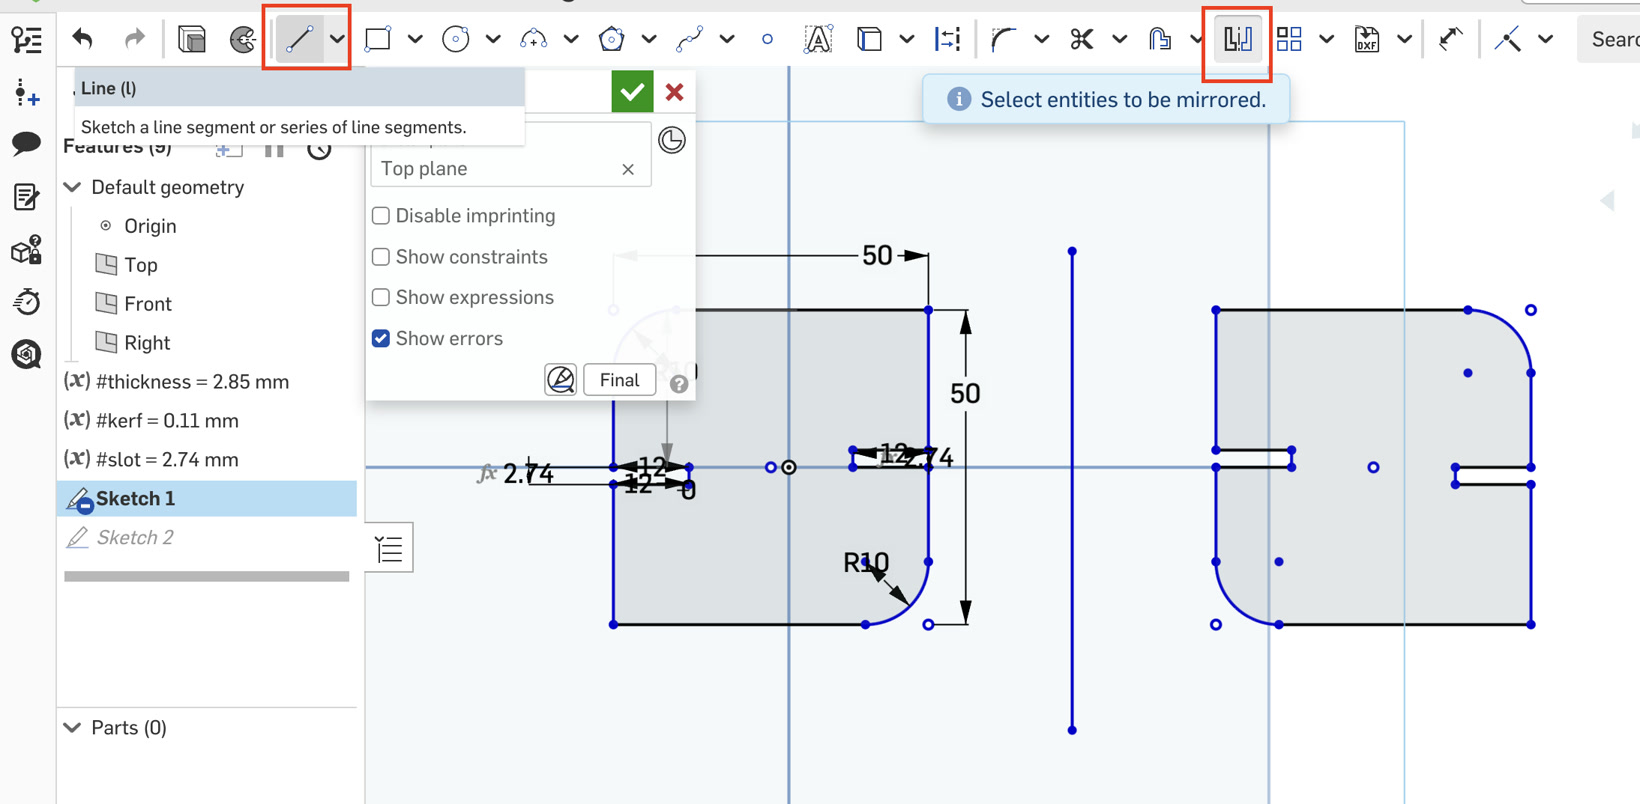Screen dimensions: 1640x804
Task: Enable Show expressions checkbox
Action: [381, 297]
